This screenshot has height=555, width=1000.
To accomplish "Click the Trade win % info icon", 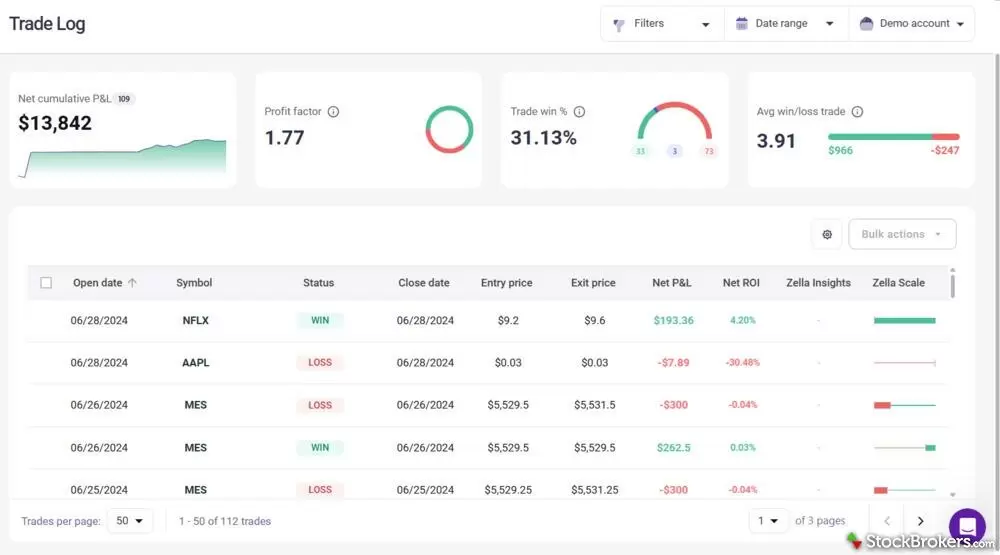I will pyautogui.click(x=579, y=112).
